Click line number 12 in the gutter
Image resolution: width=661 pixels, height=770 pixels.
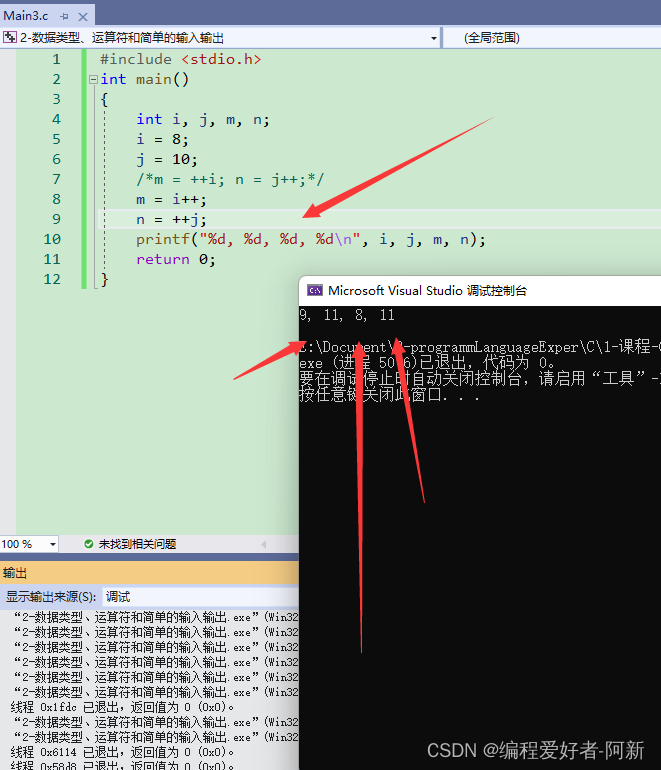tap(52, 279)
